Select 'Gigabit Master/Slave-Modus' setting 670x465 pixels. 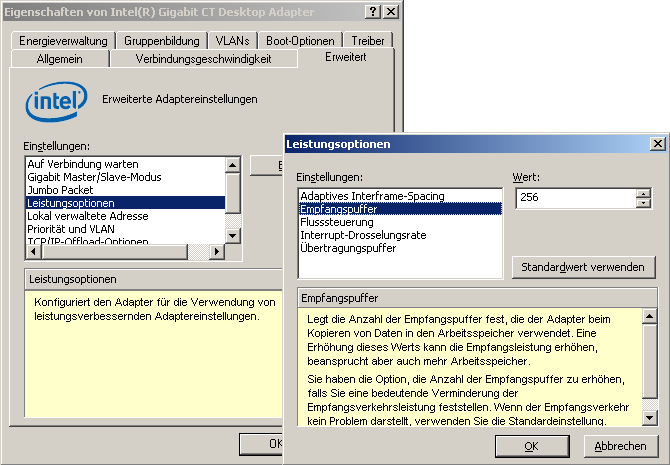point(126,177)
